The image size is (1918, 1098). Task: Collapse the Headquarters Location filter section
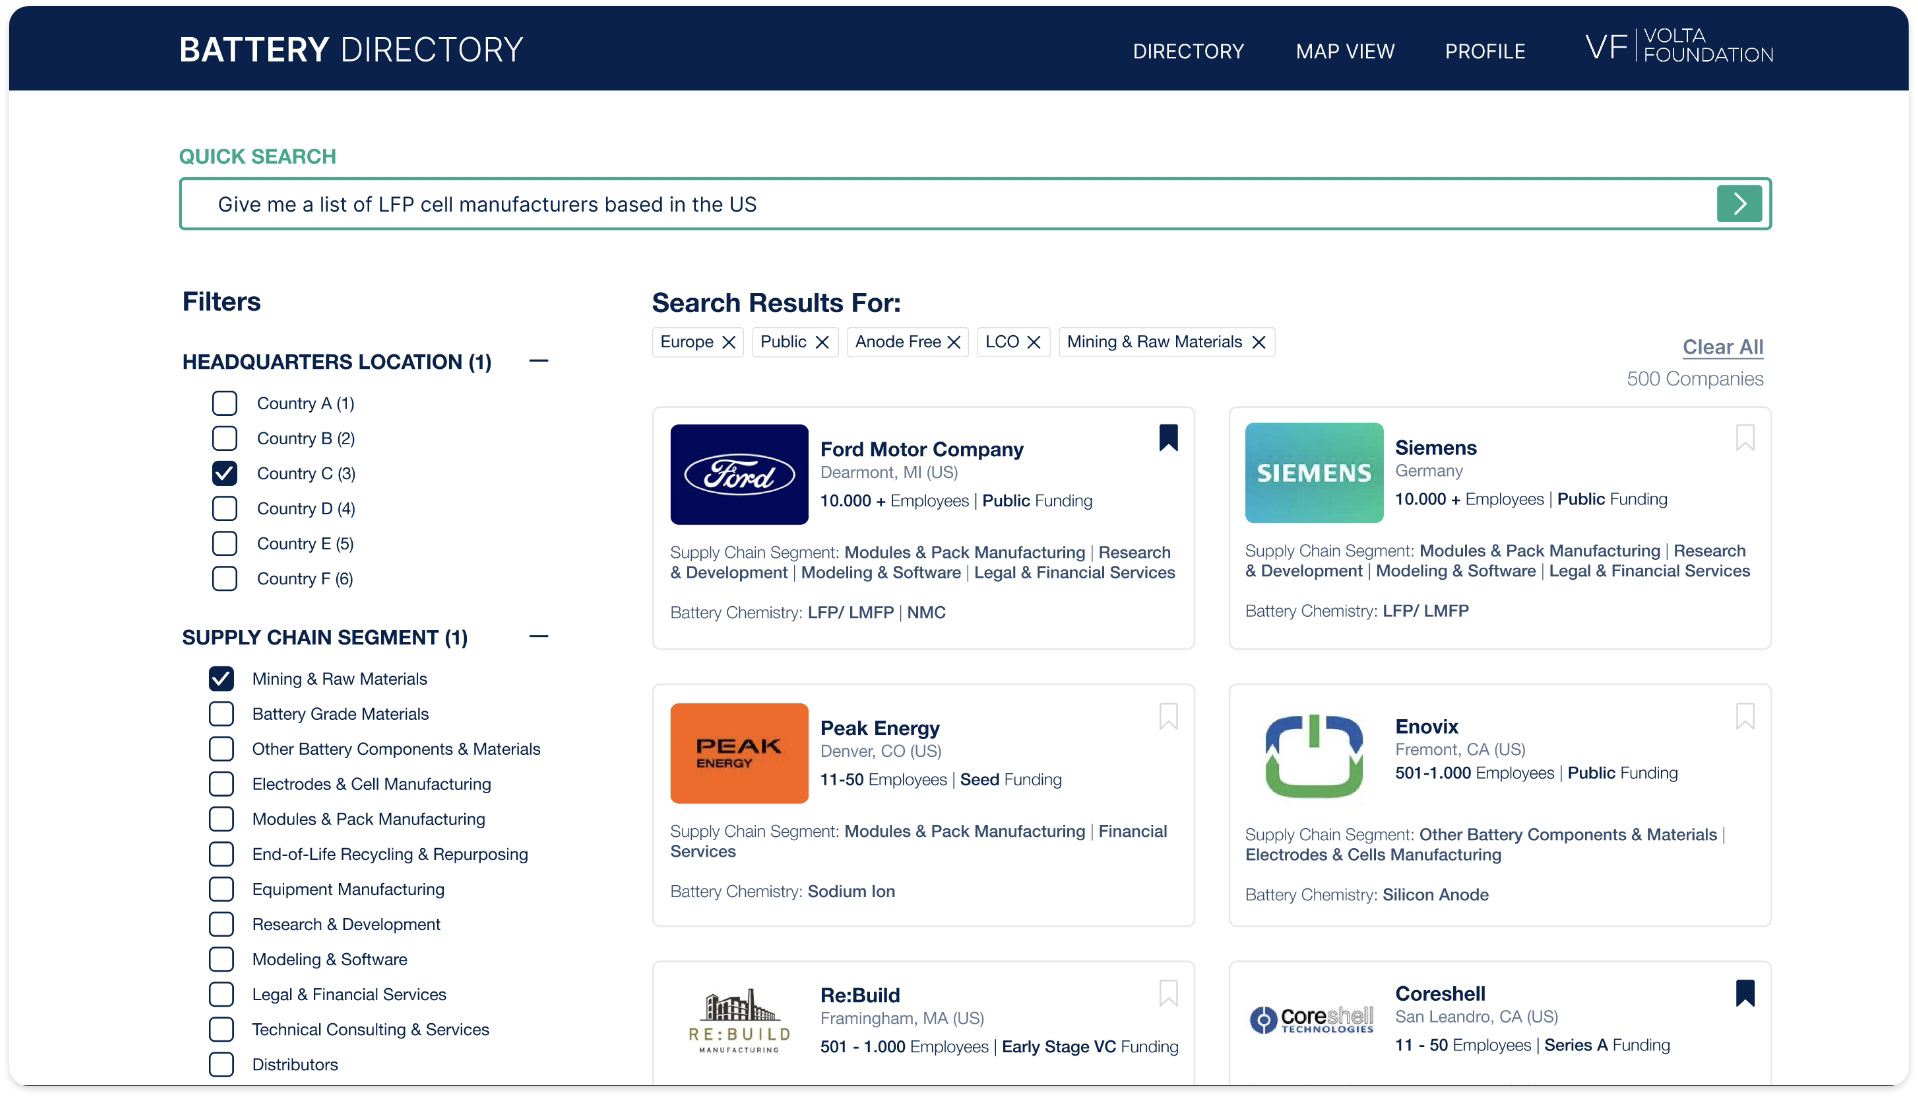[x=539, y=361]
